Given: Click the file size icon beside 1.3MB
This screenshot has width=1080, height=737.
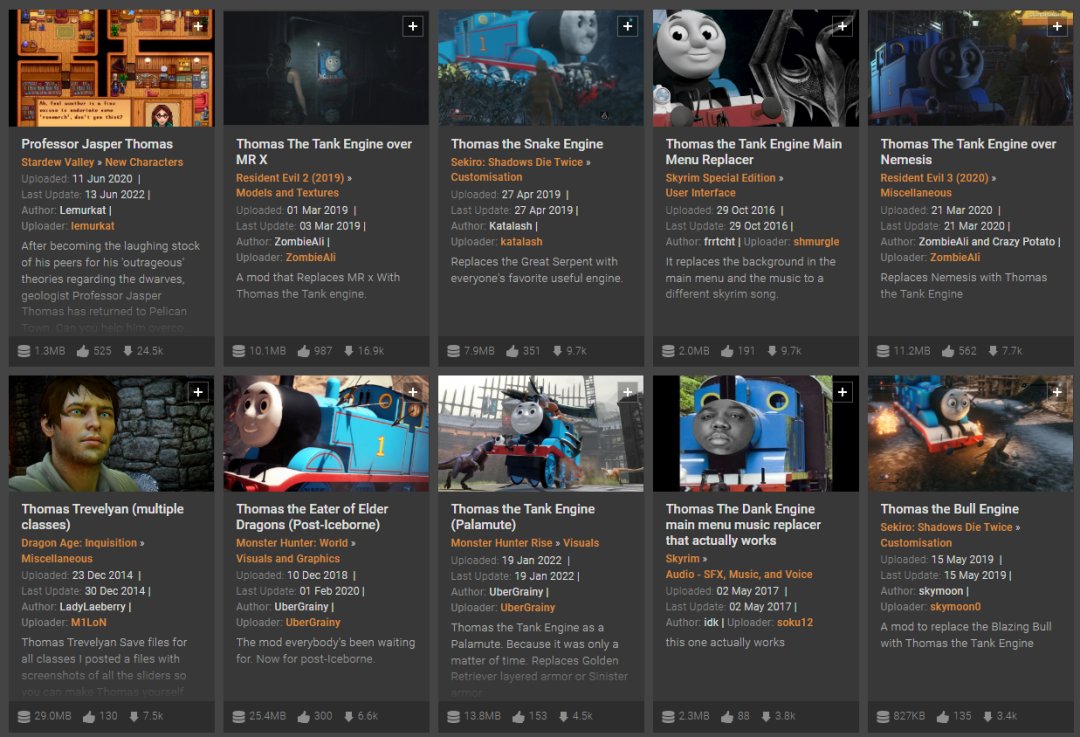Looking at the screenshot, I should (23, 351).
